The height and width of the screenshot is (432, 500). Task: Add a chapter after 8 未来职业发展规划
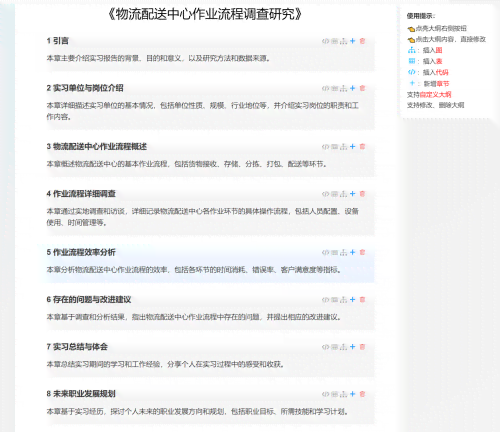tap(353, 394)
